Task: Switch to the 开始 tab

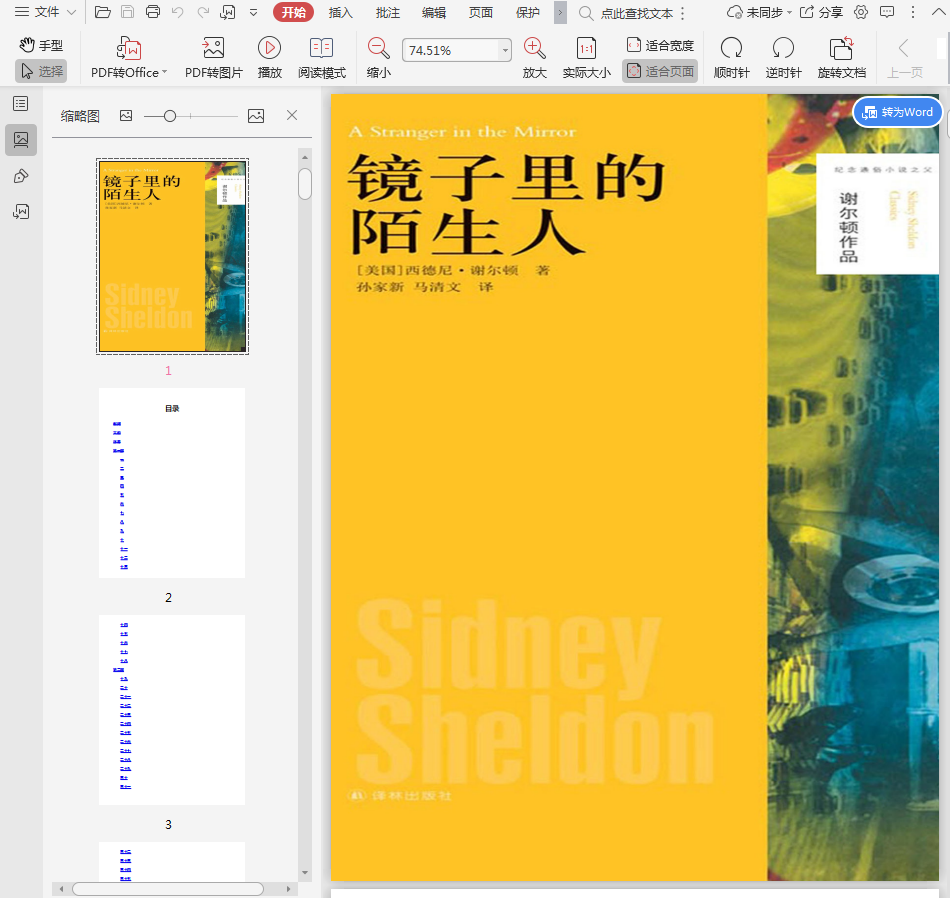Action: [293, 12]
